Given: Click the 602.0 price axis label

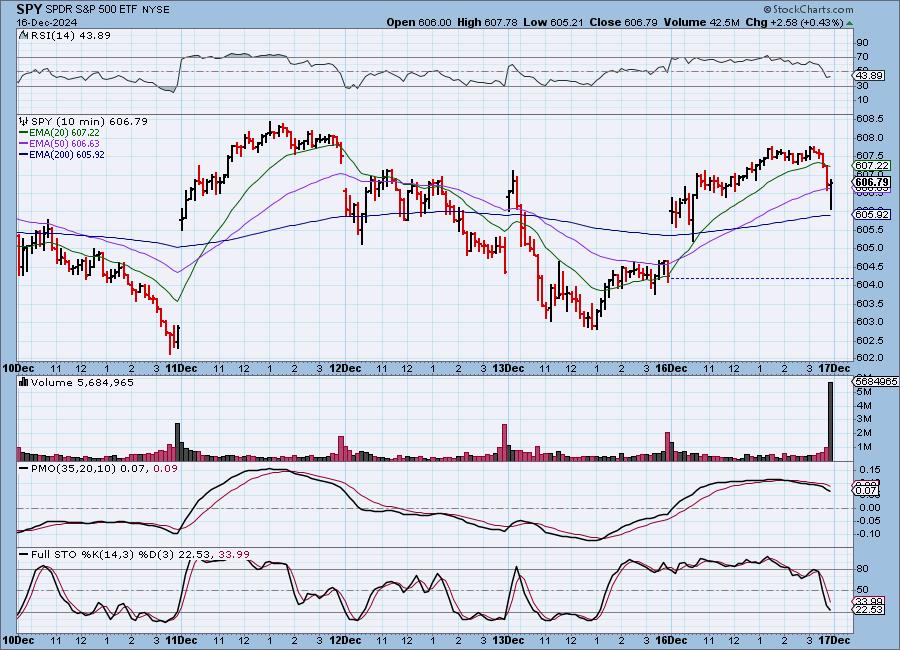Looking at the screenshot, I should click(x=868, y=357).
